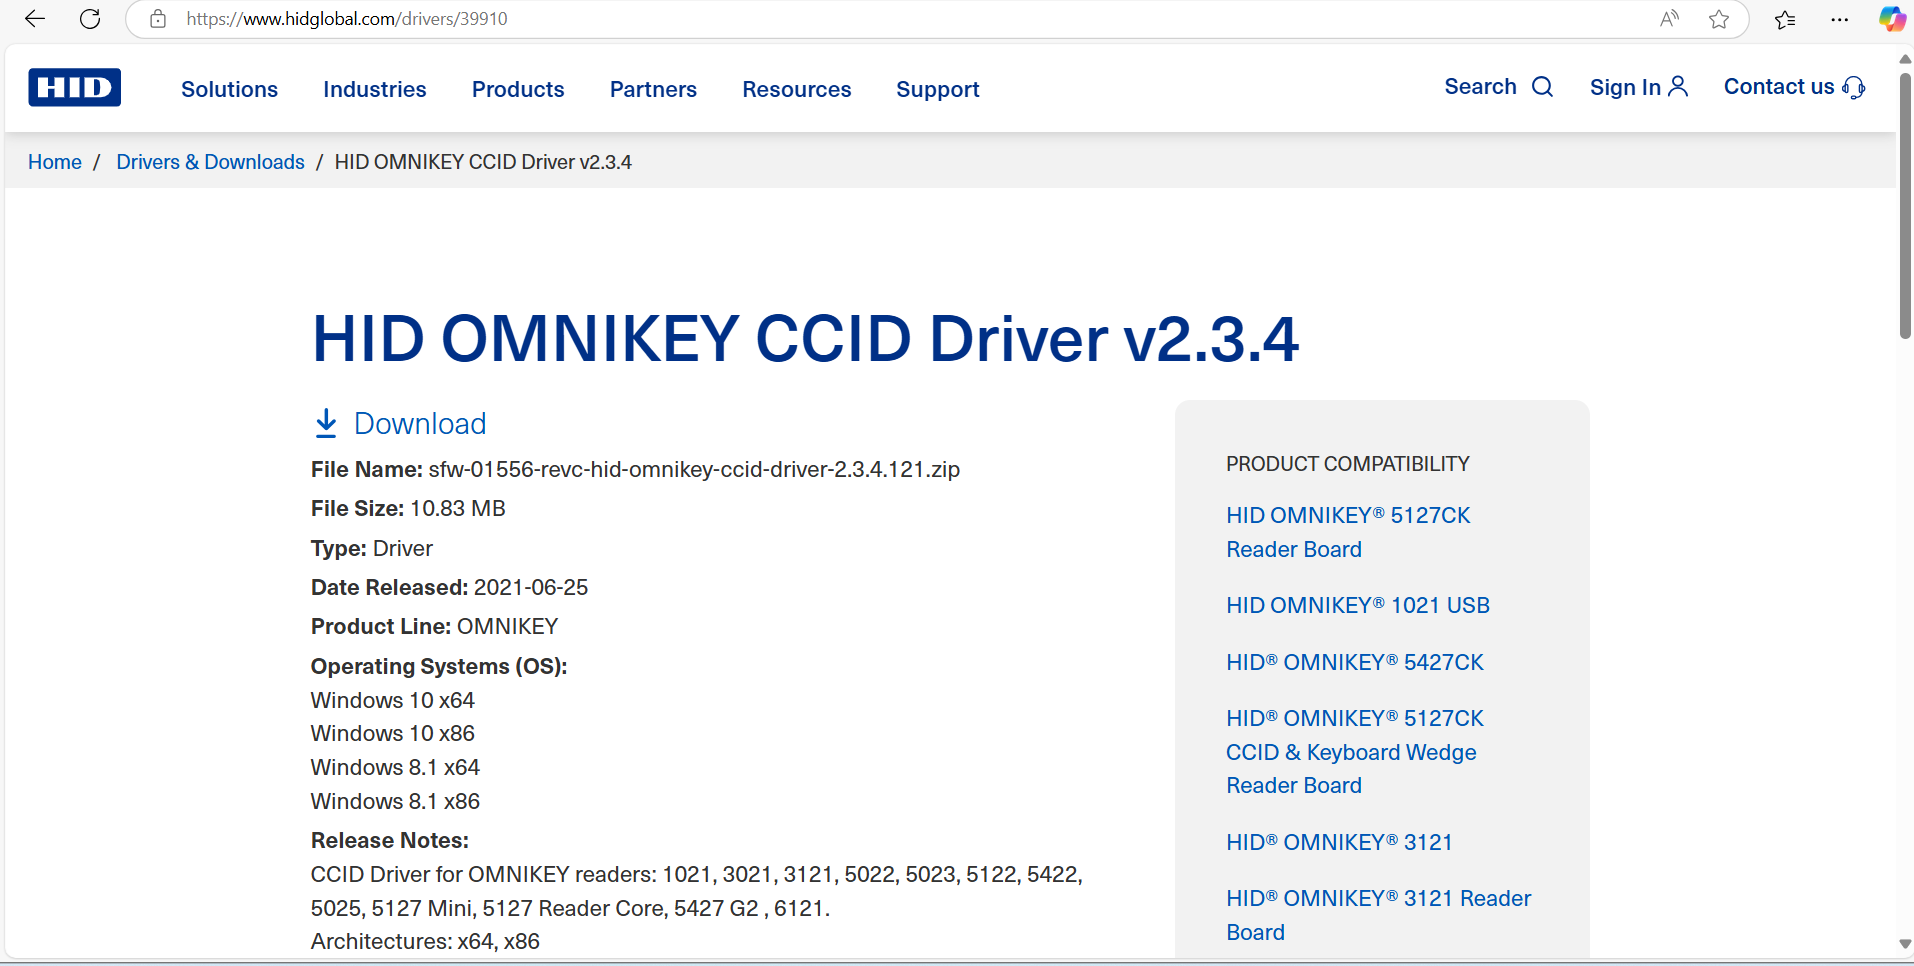
Task: Expand the Industries menu
Action: coord(374,89)
